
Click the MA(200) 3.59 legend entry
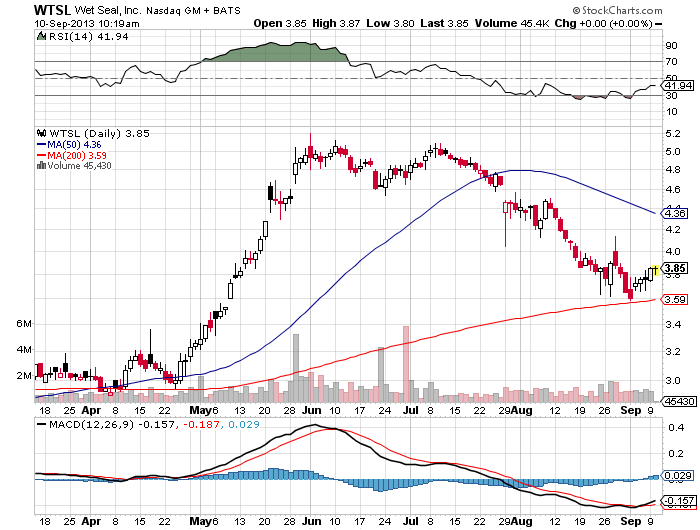click(x=72, y=155)
